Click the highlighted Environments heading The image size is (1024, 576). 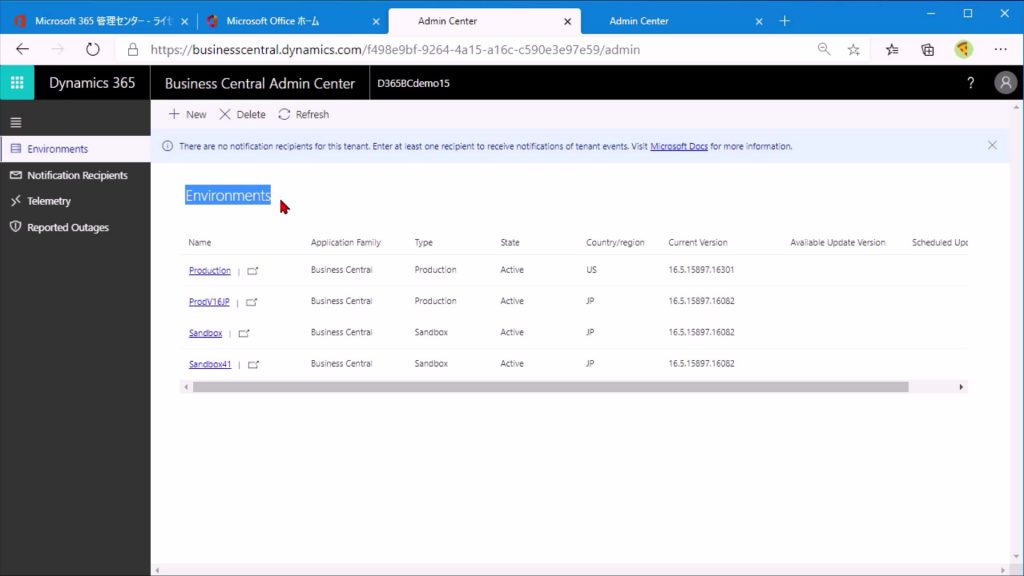click(228, 195)
